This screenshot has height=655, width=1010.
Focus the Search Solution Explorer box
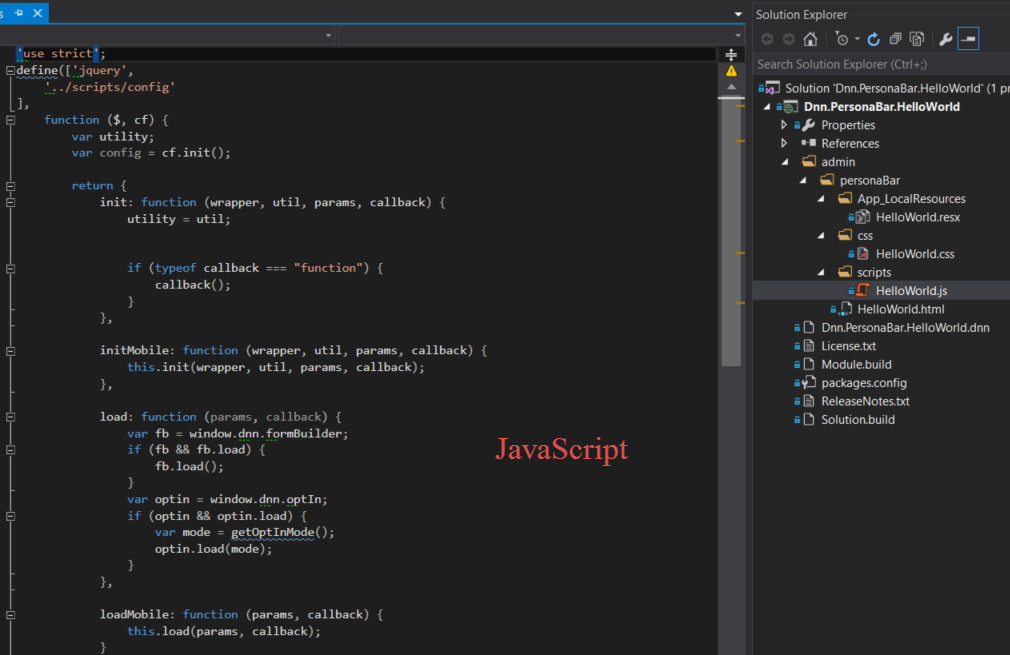(881, 64)
